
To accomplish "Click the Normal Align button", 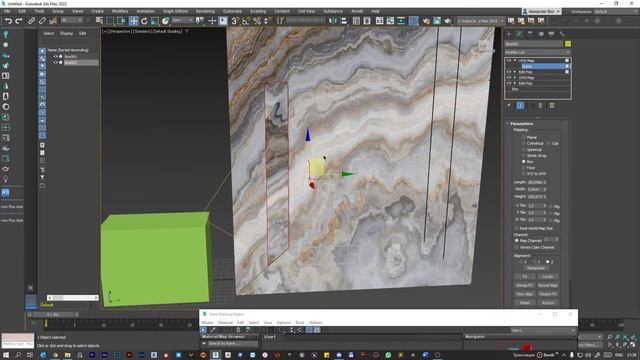I will click(x=548, y=285).
